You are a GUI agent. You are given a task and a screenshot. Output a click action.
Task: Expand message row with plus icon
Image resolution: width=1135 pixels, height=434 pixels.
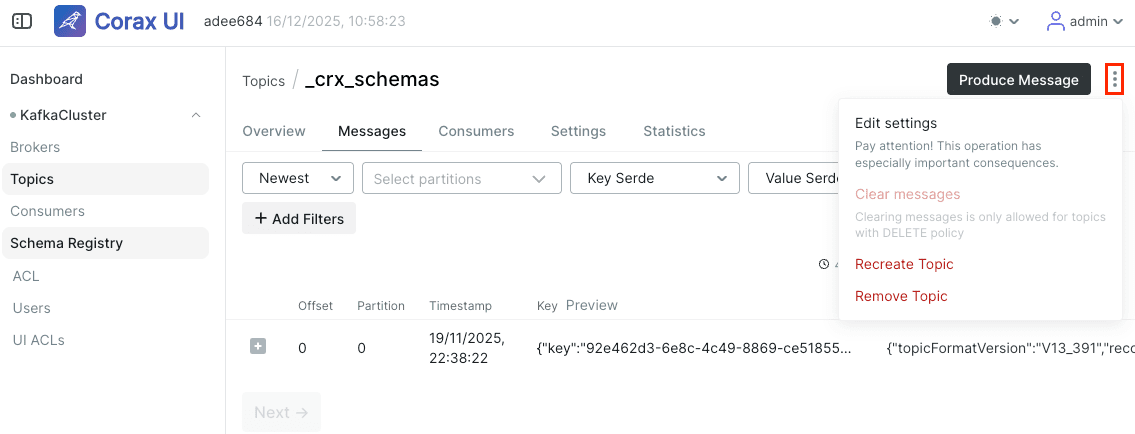click(258, 347)
